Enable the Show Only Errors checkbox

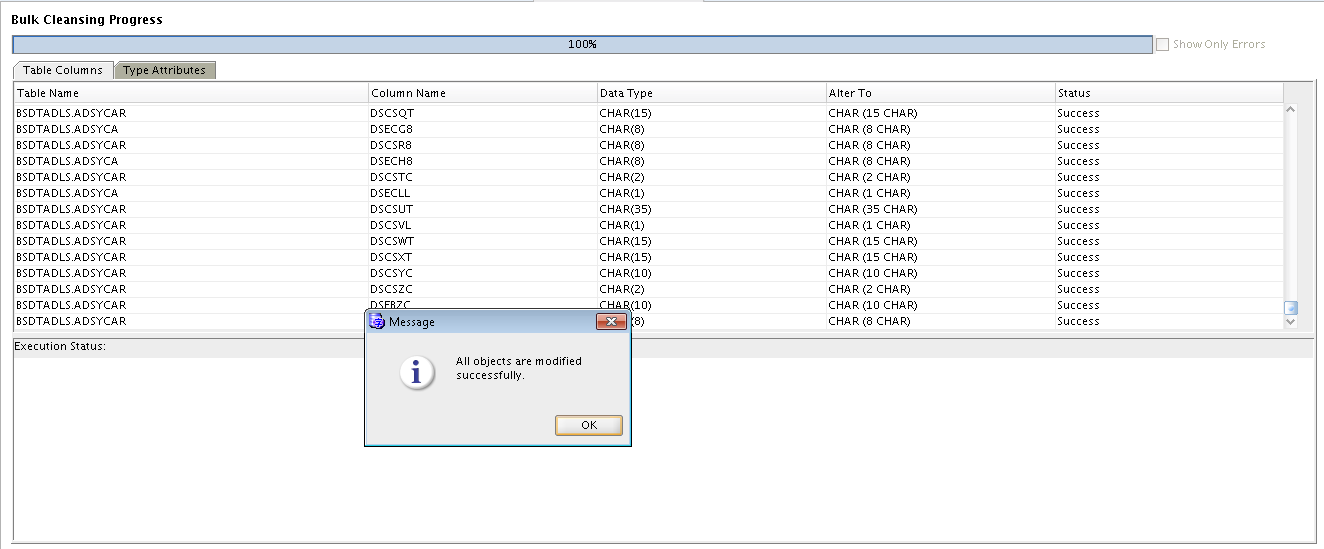point(1162,44)
